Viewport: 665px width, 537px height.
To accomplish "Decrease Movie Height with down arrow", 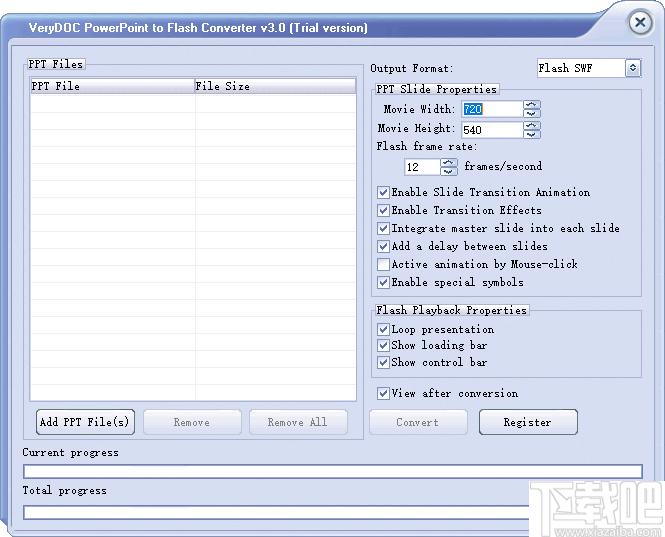I will click(531, 134).
